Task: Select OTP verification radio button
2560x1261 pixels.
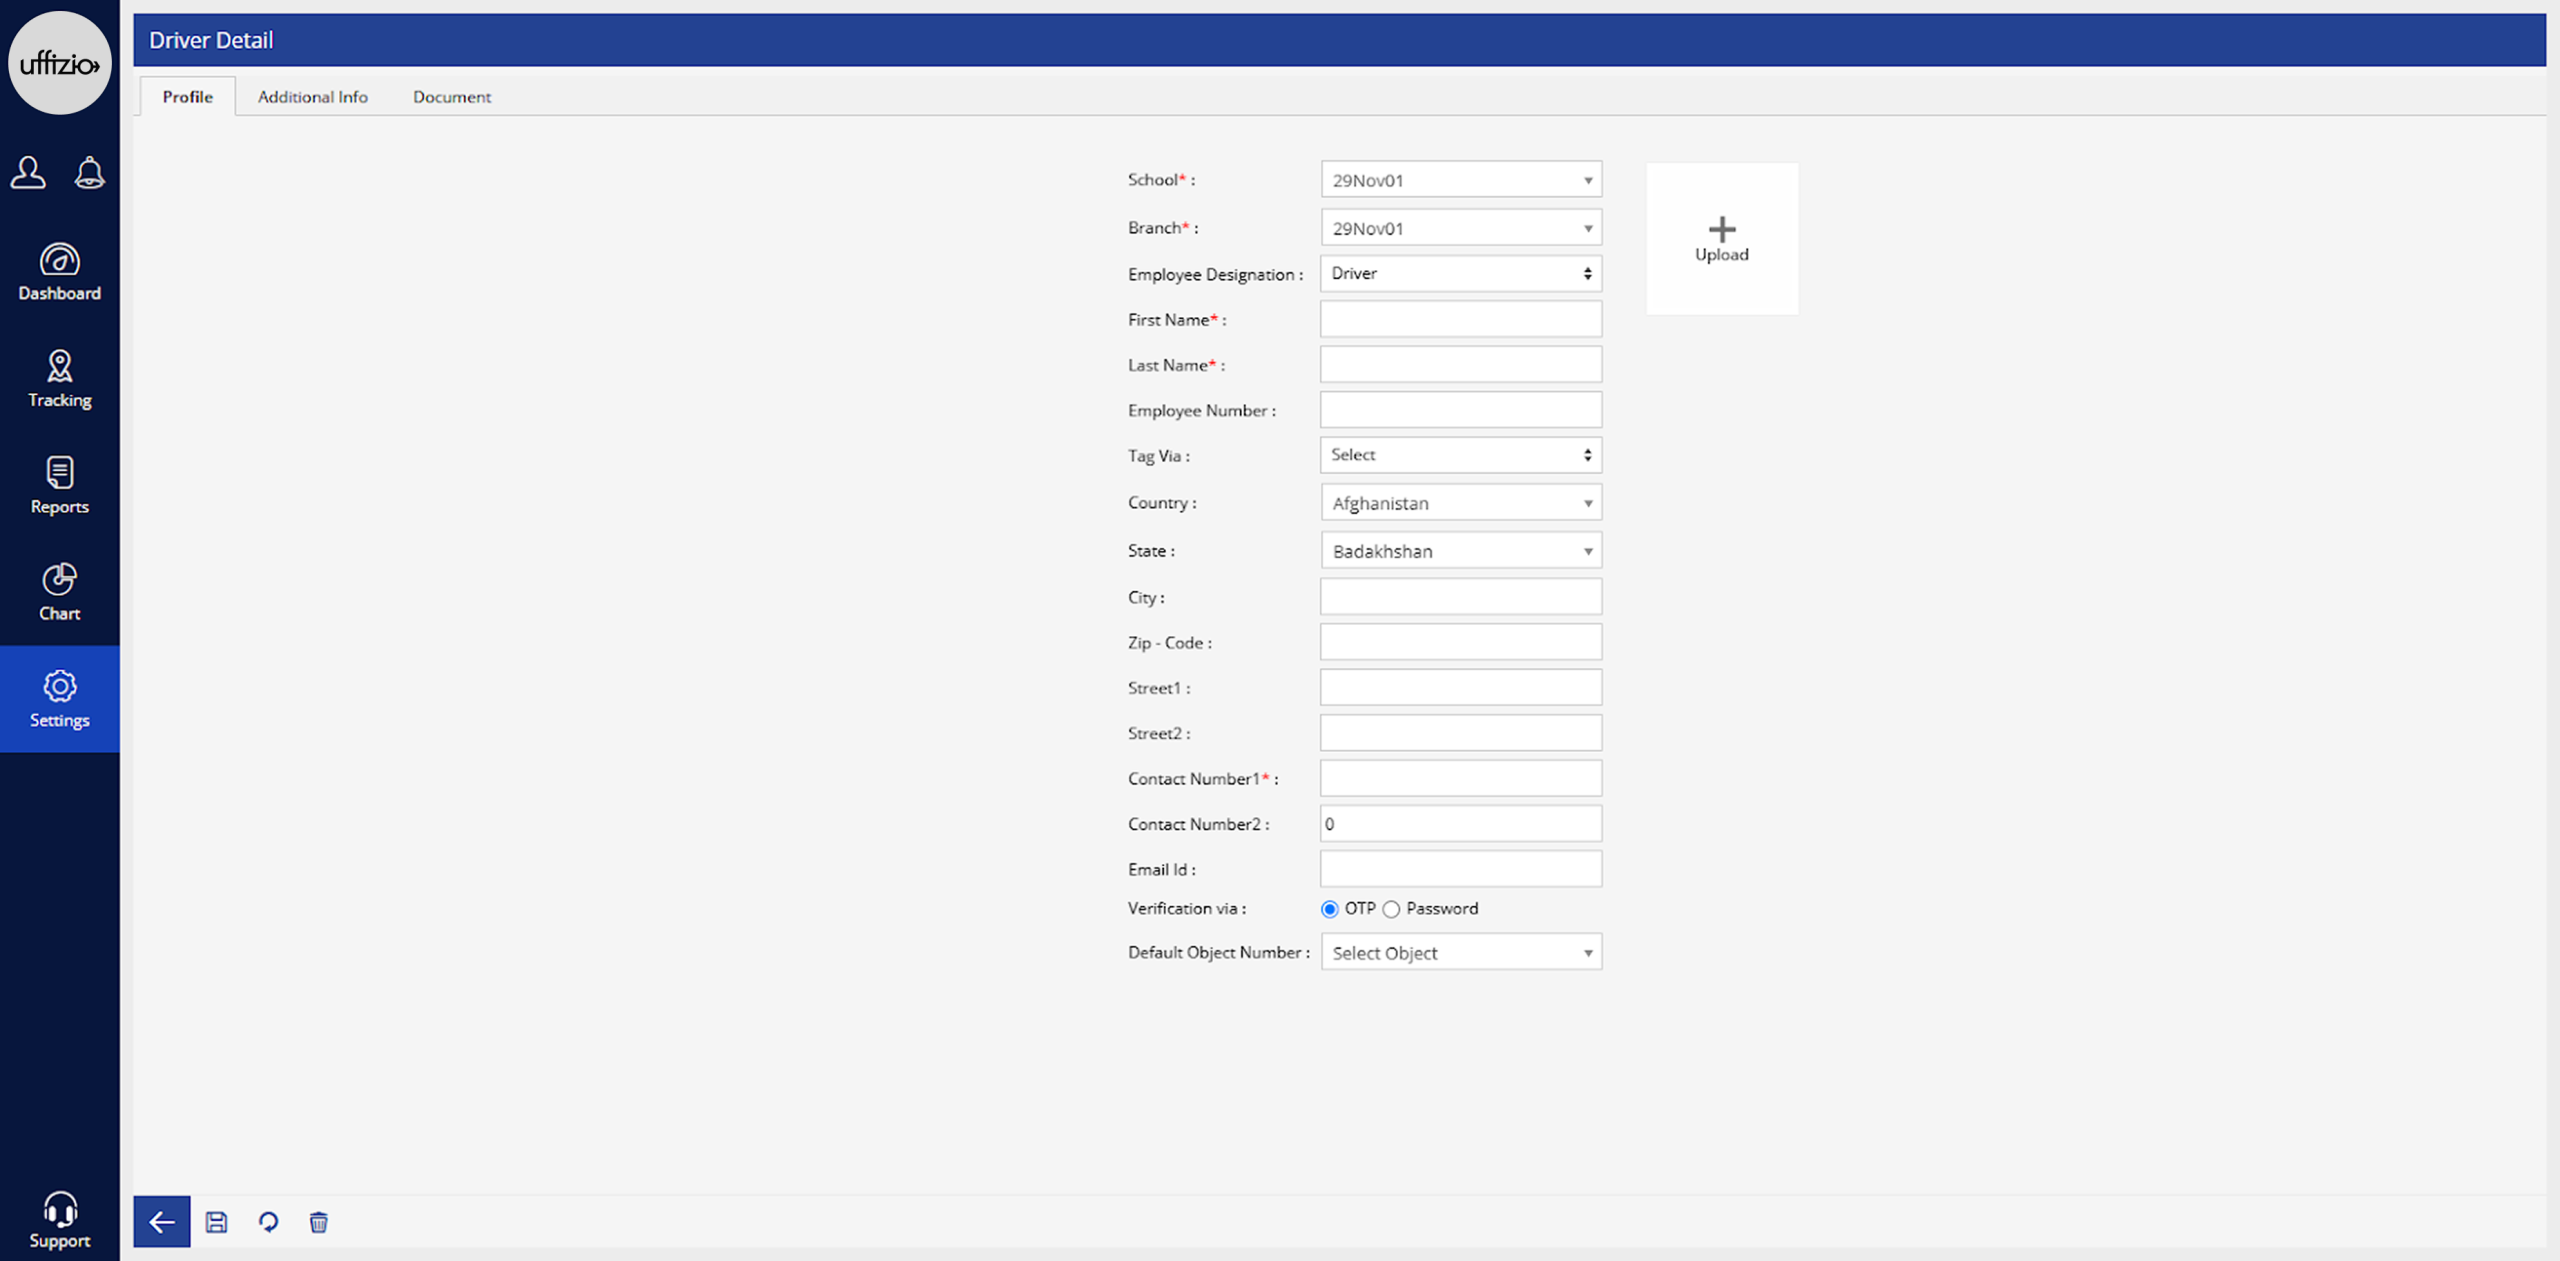Action: (1329, 909)
